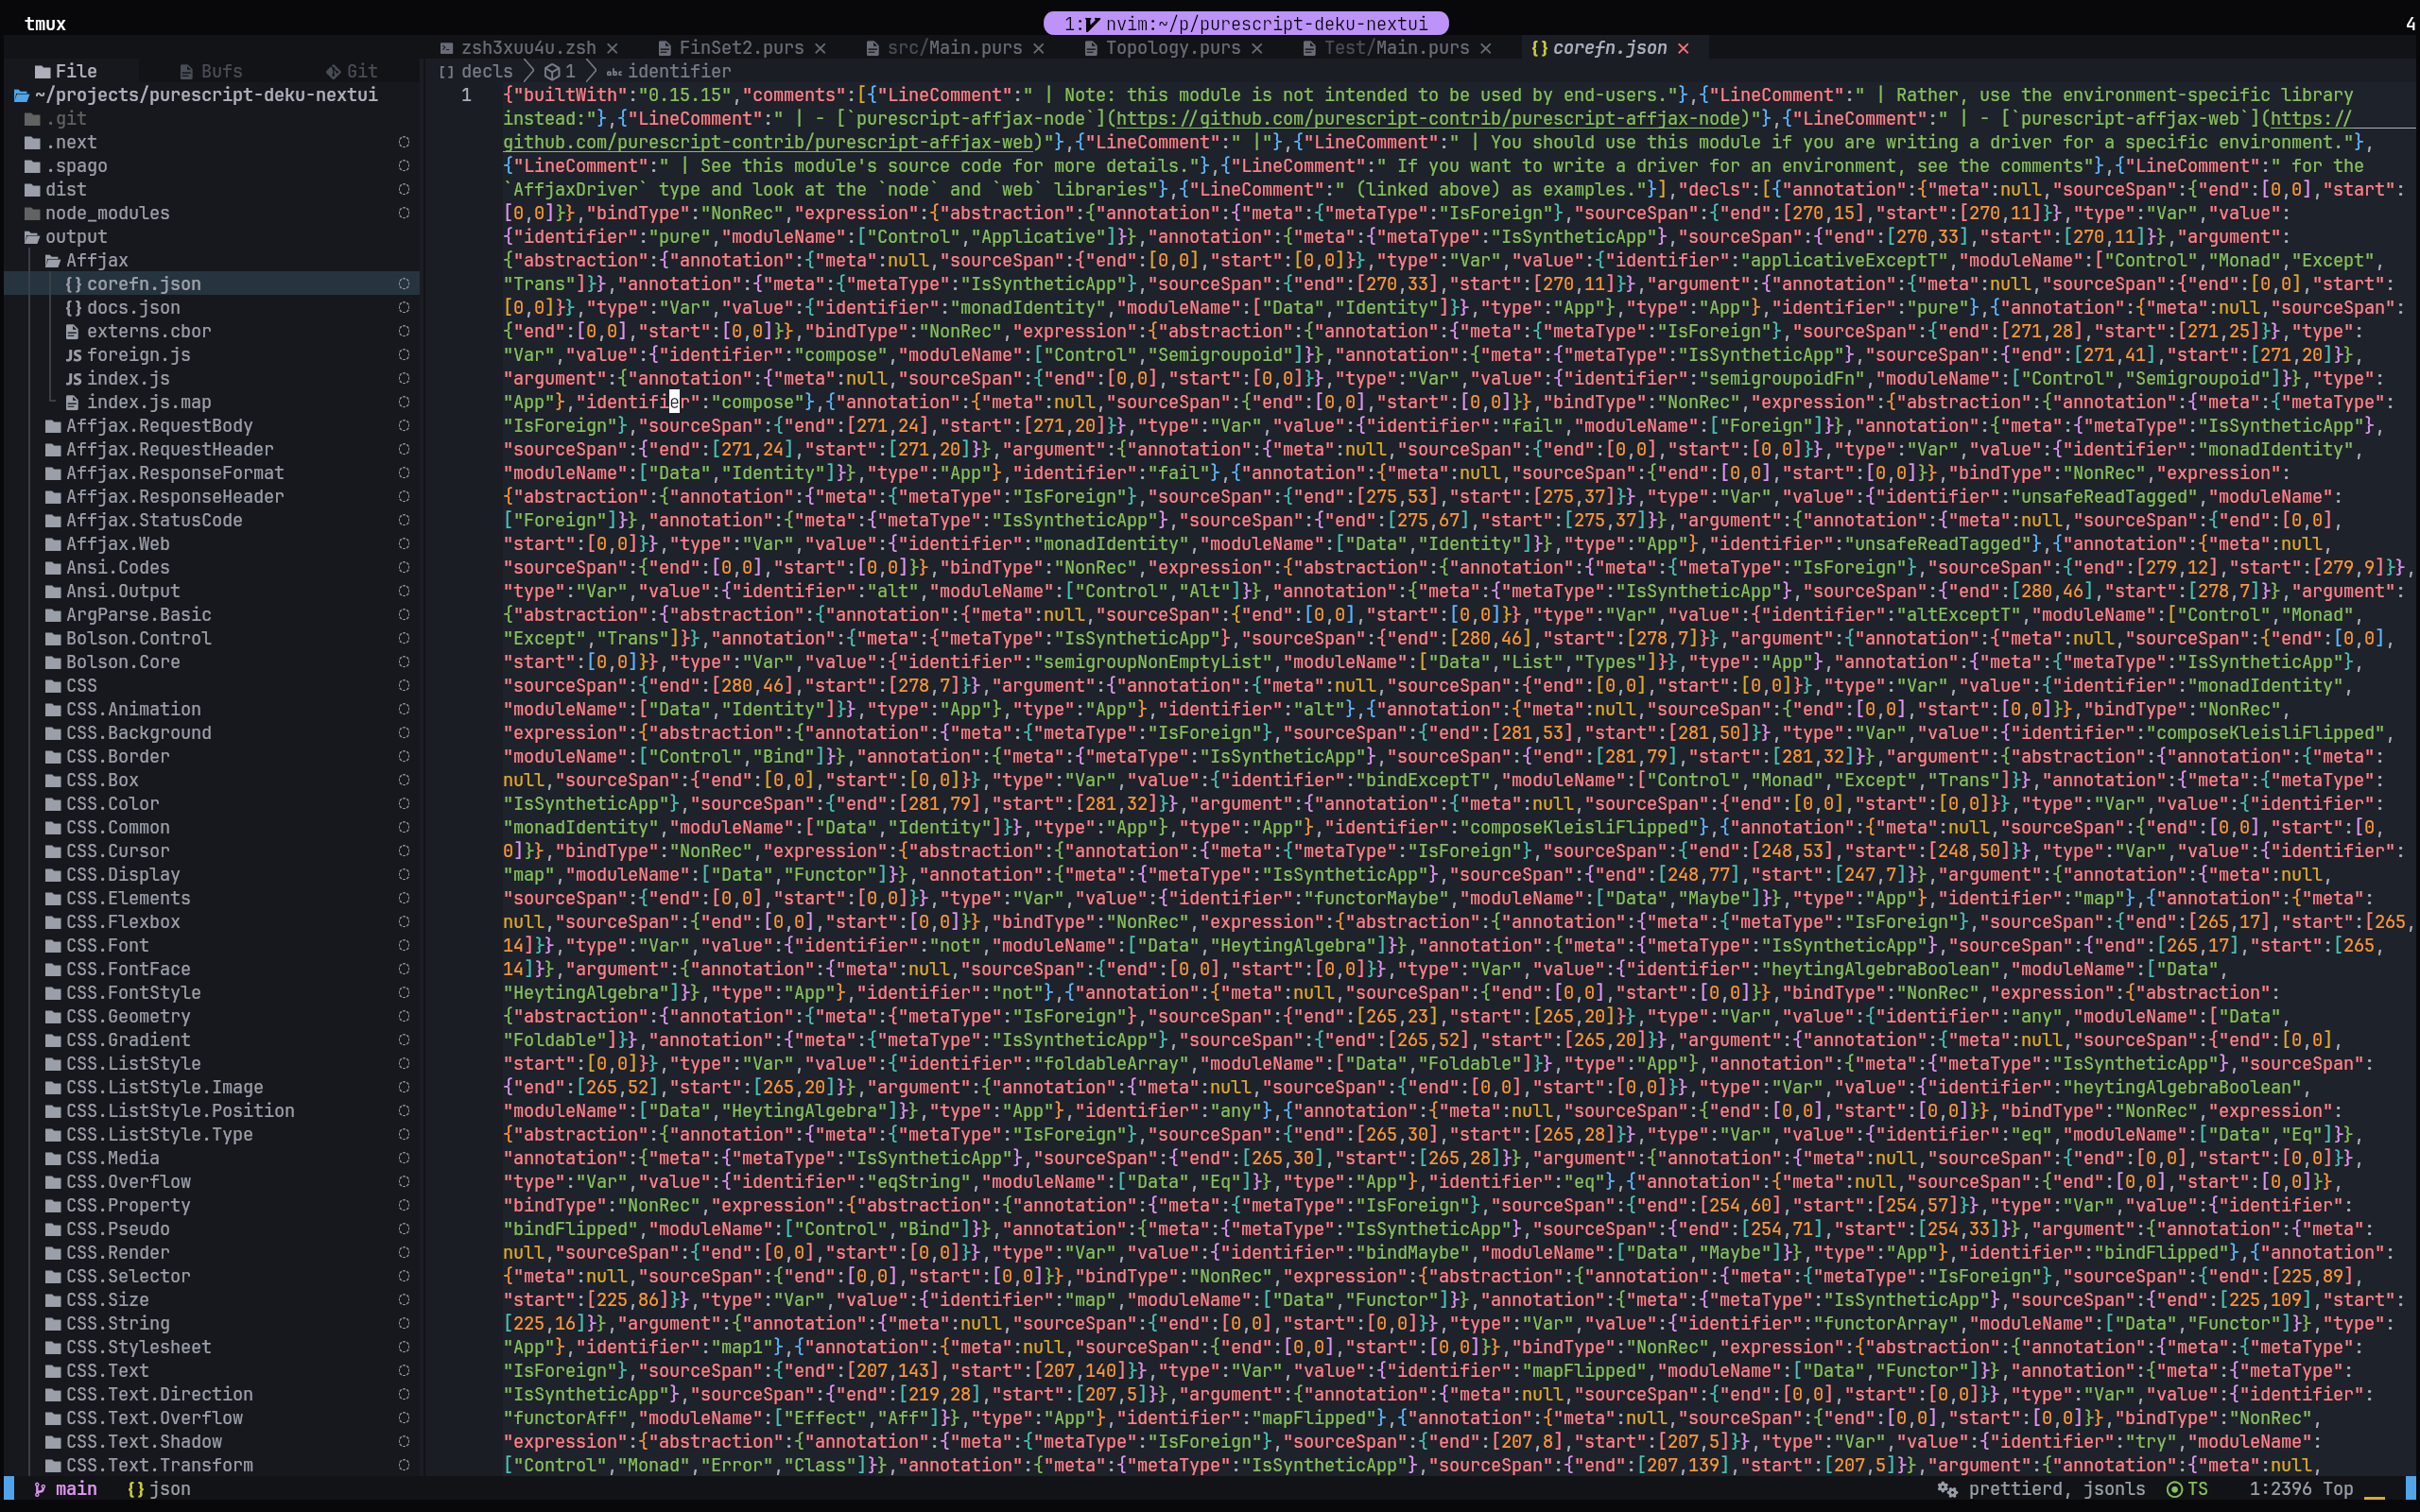
Task: Click line number 1 in the gutter
Action: click(466, 95)
